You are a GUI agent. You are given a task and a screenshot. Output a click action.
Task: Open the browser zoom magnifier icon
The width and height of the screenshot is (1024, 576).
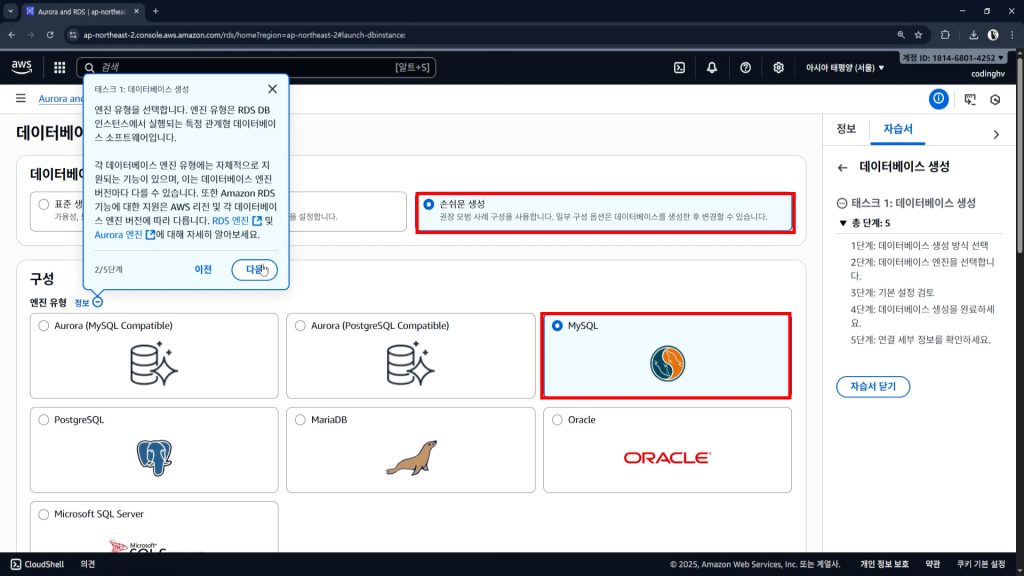(x=901, y=35)
